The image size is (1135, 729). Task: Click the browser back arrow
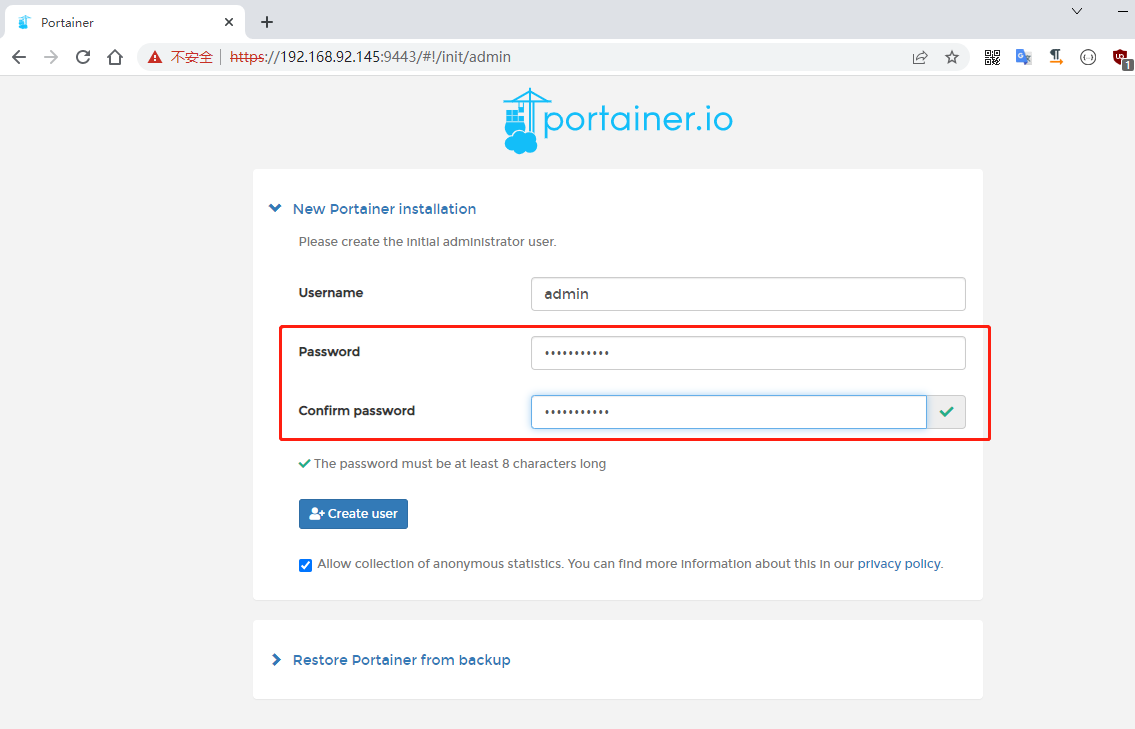pyautogui.click(x=20, y=57)
